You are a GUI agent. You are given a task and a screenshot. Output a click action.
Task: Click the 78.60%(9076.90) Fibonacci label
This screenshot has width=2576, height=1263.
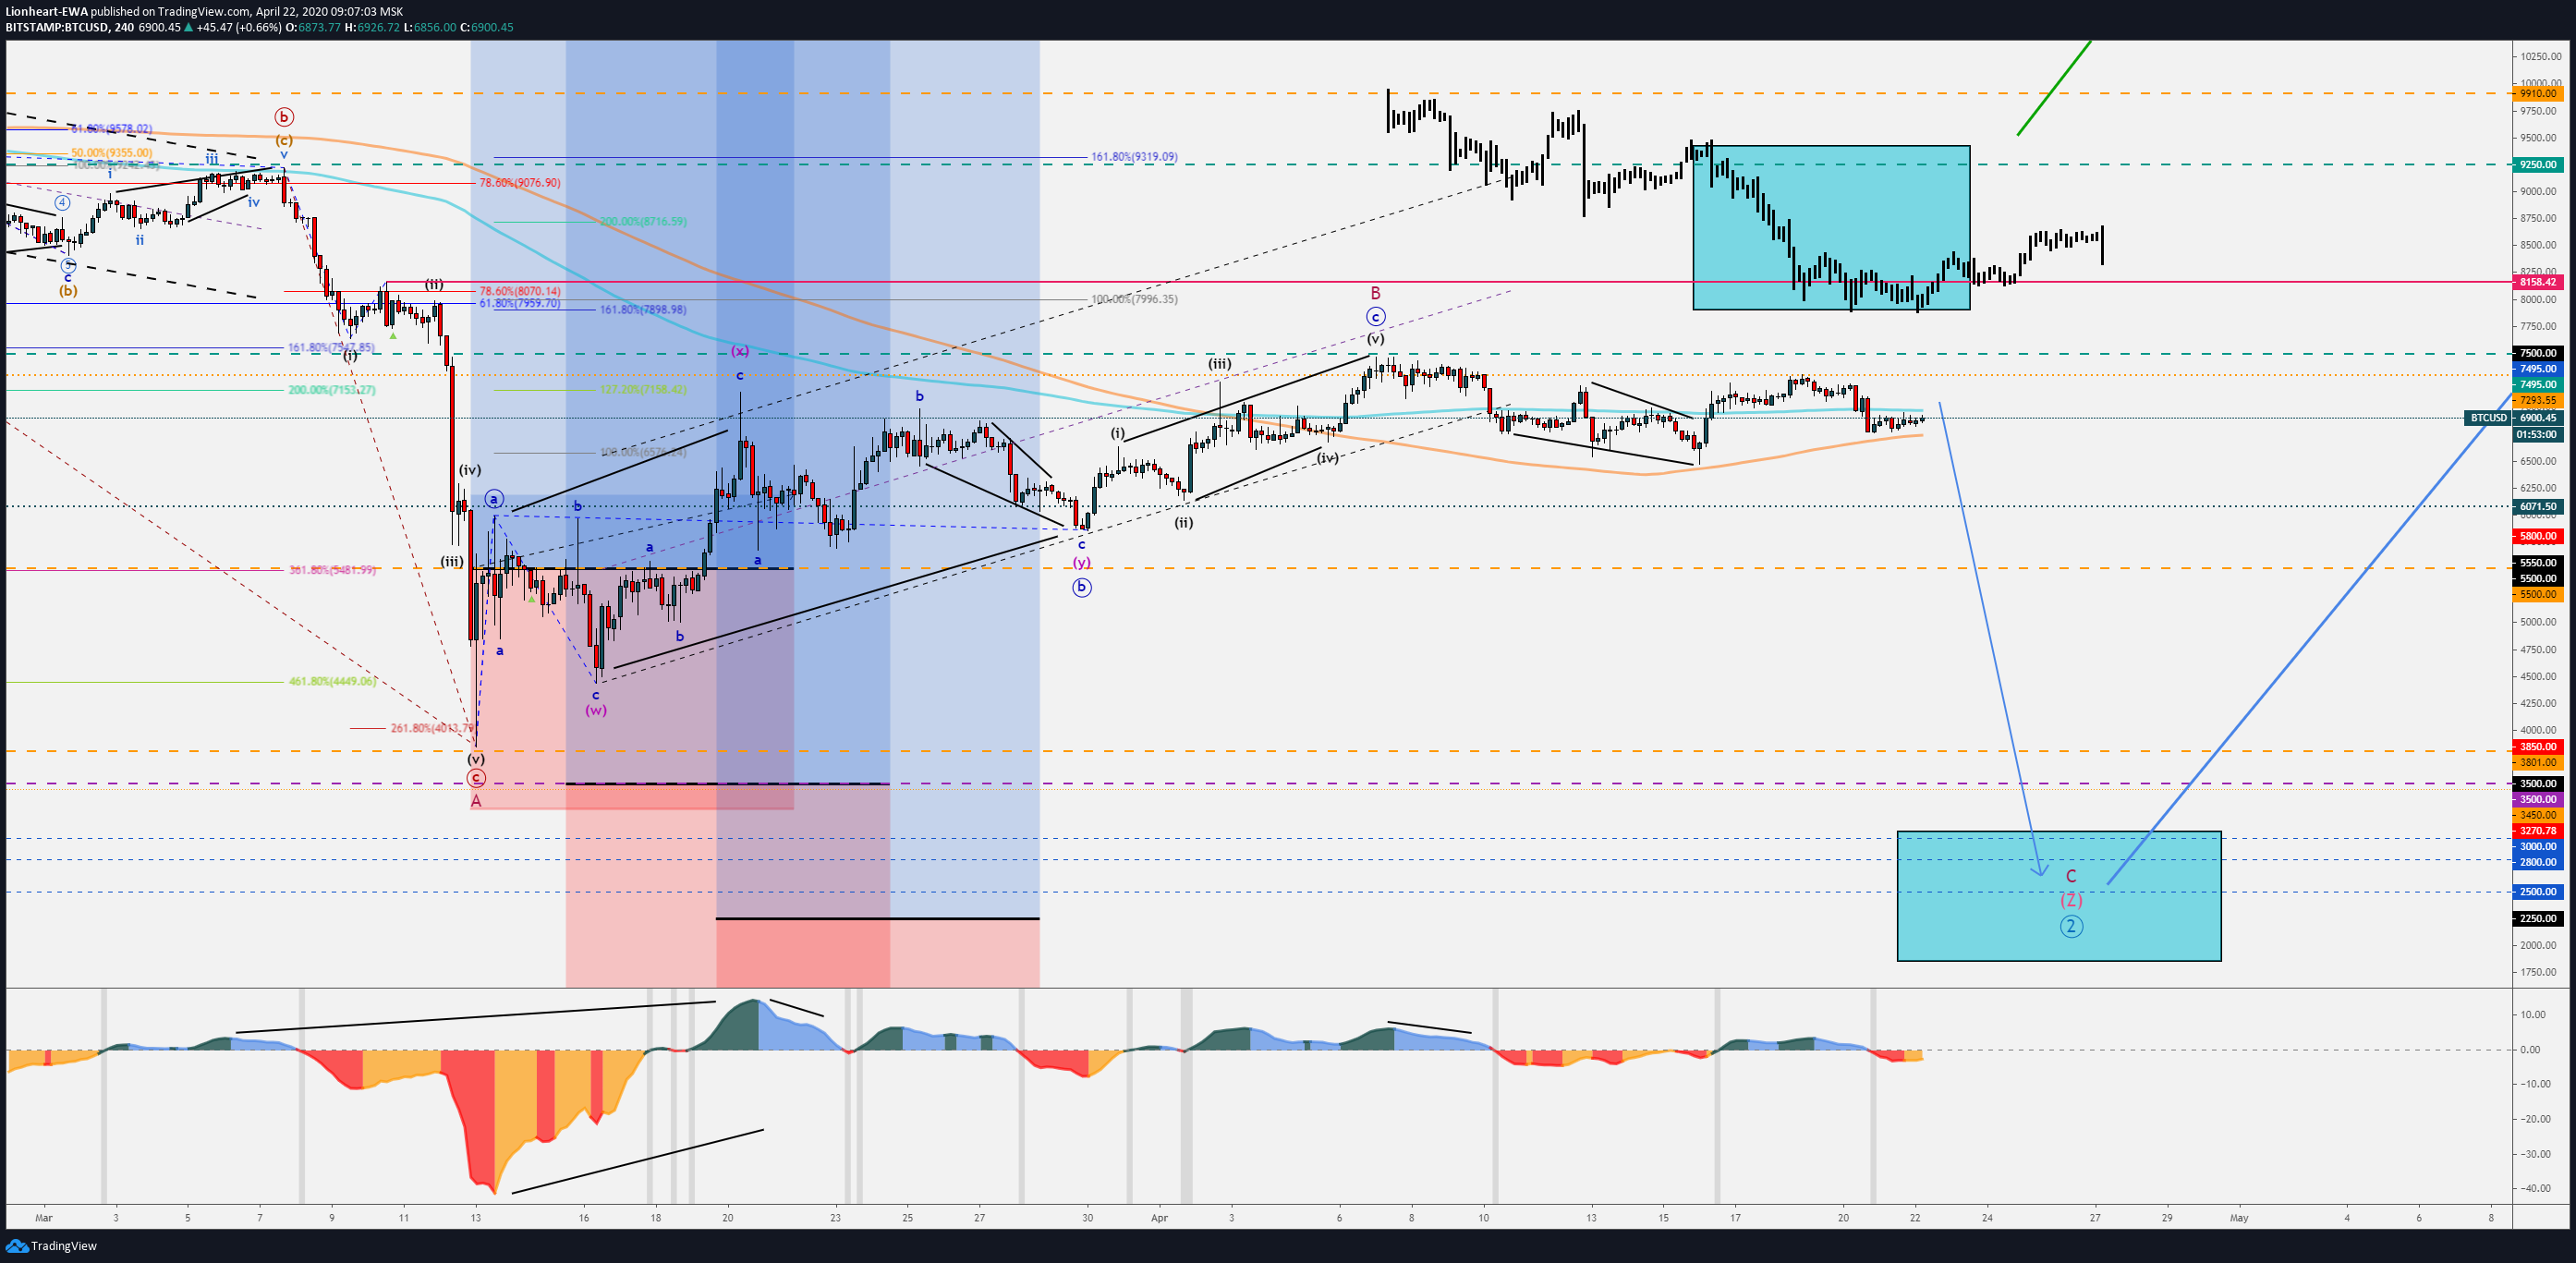coord(519,183)
